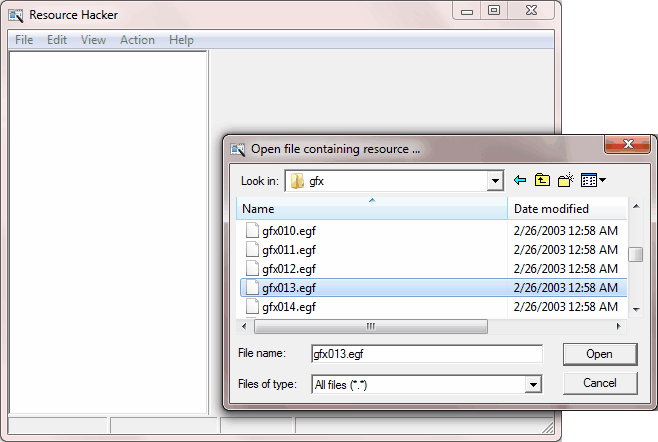Open the View menu in Resource Hacker
The height and width of the screenshot is (442, 658).
pos(93,40)
